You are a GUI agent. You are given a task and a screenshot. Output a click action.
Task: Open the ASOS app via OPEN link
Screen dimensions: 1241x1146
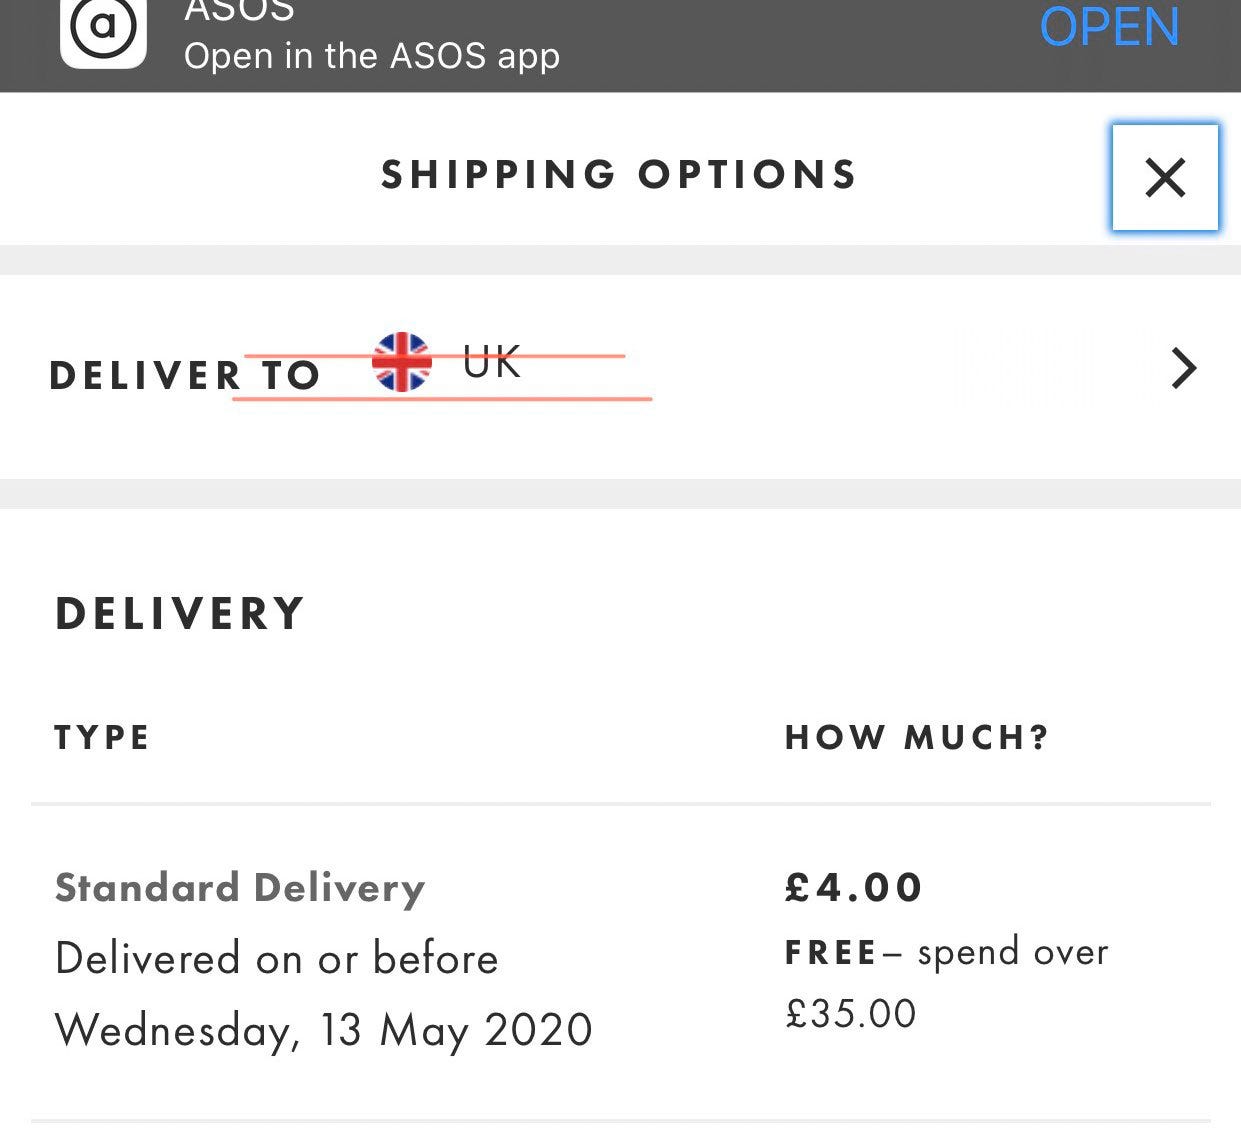(x=1110, y=27)
